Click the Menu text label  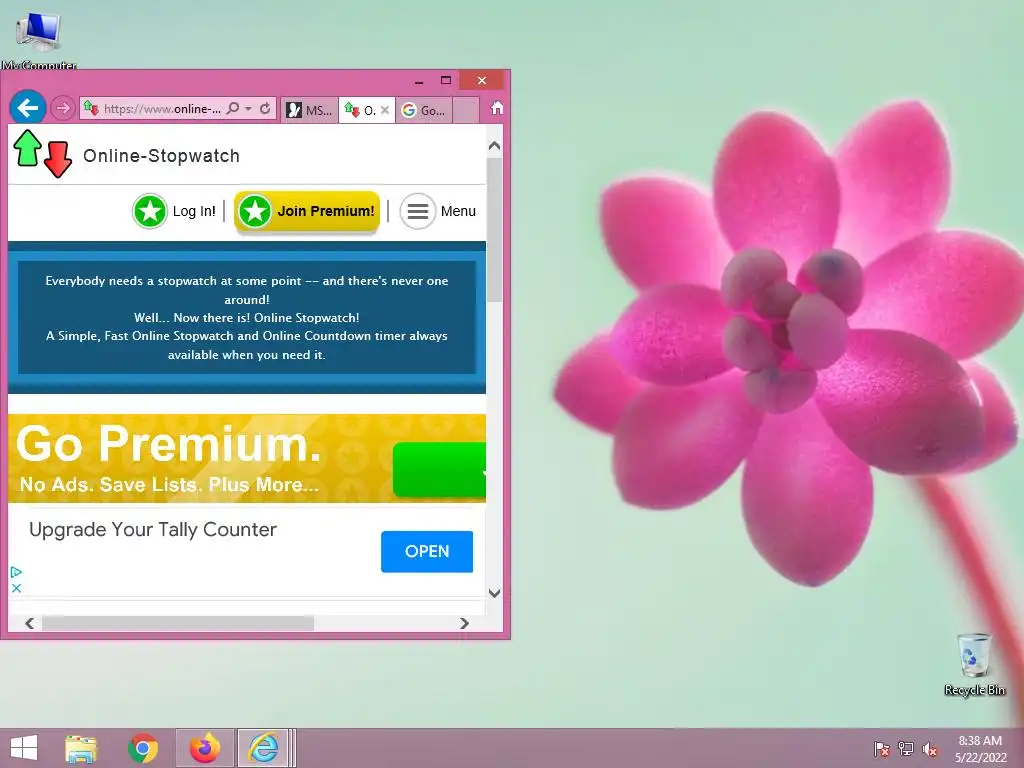point(458,211)
